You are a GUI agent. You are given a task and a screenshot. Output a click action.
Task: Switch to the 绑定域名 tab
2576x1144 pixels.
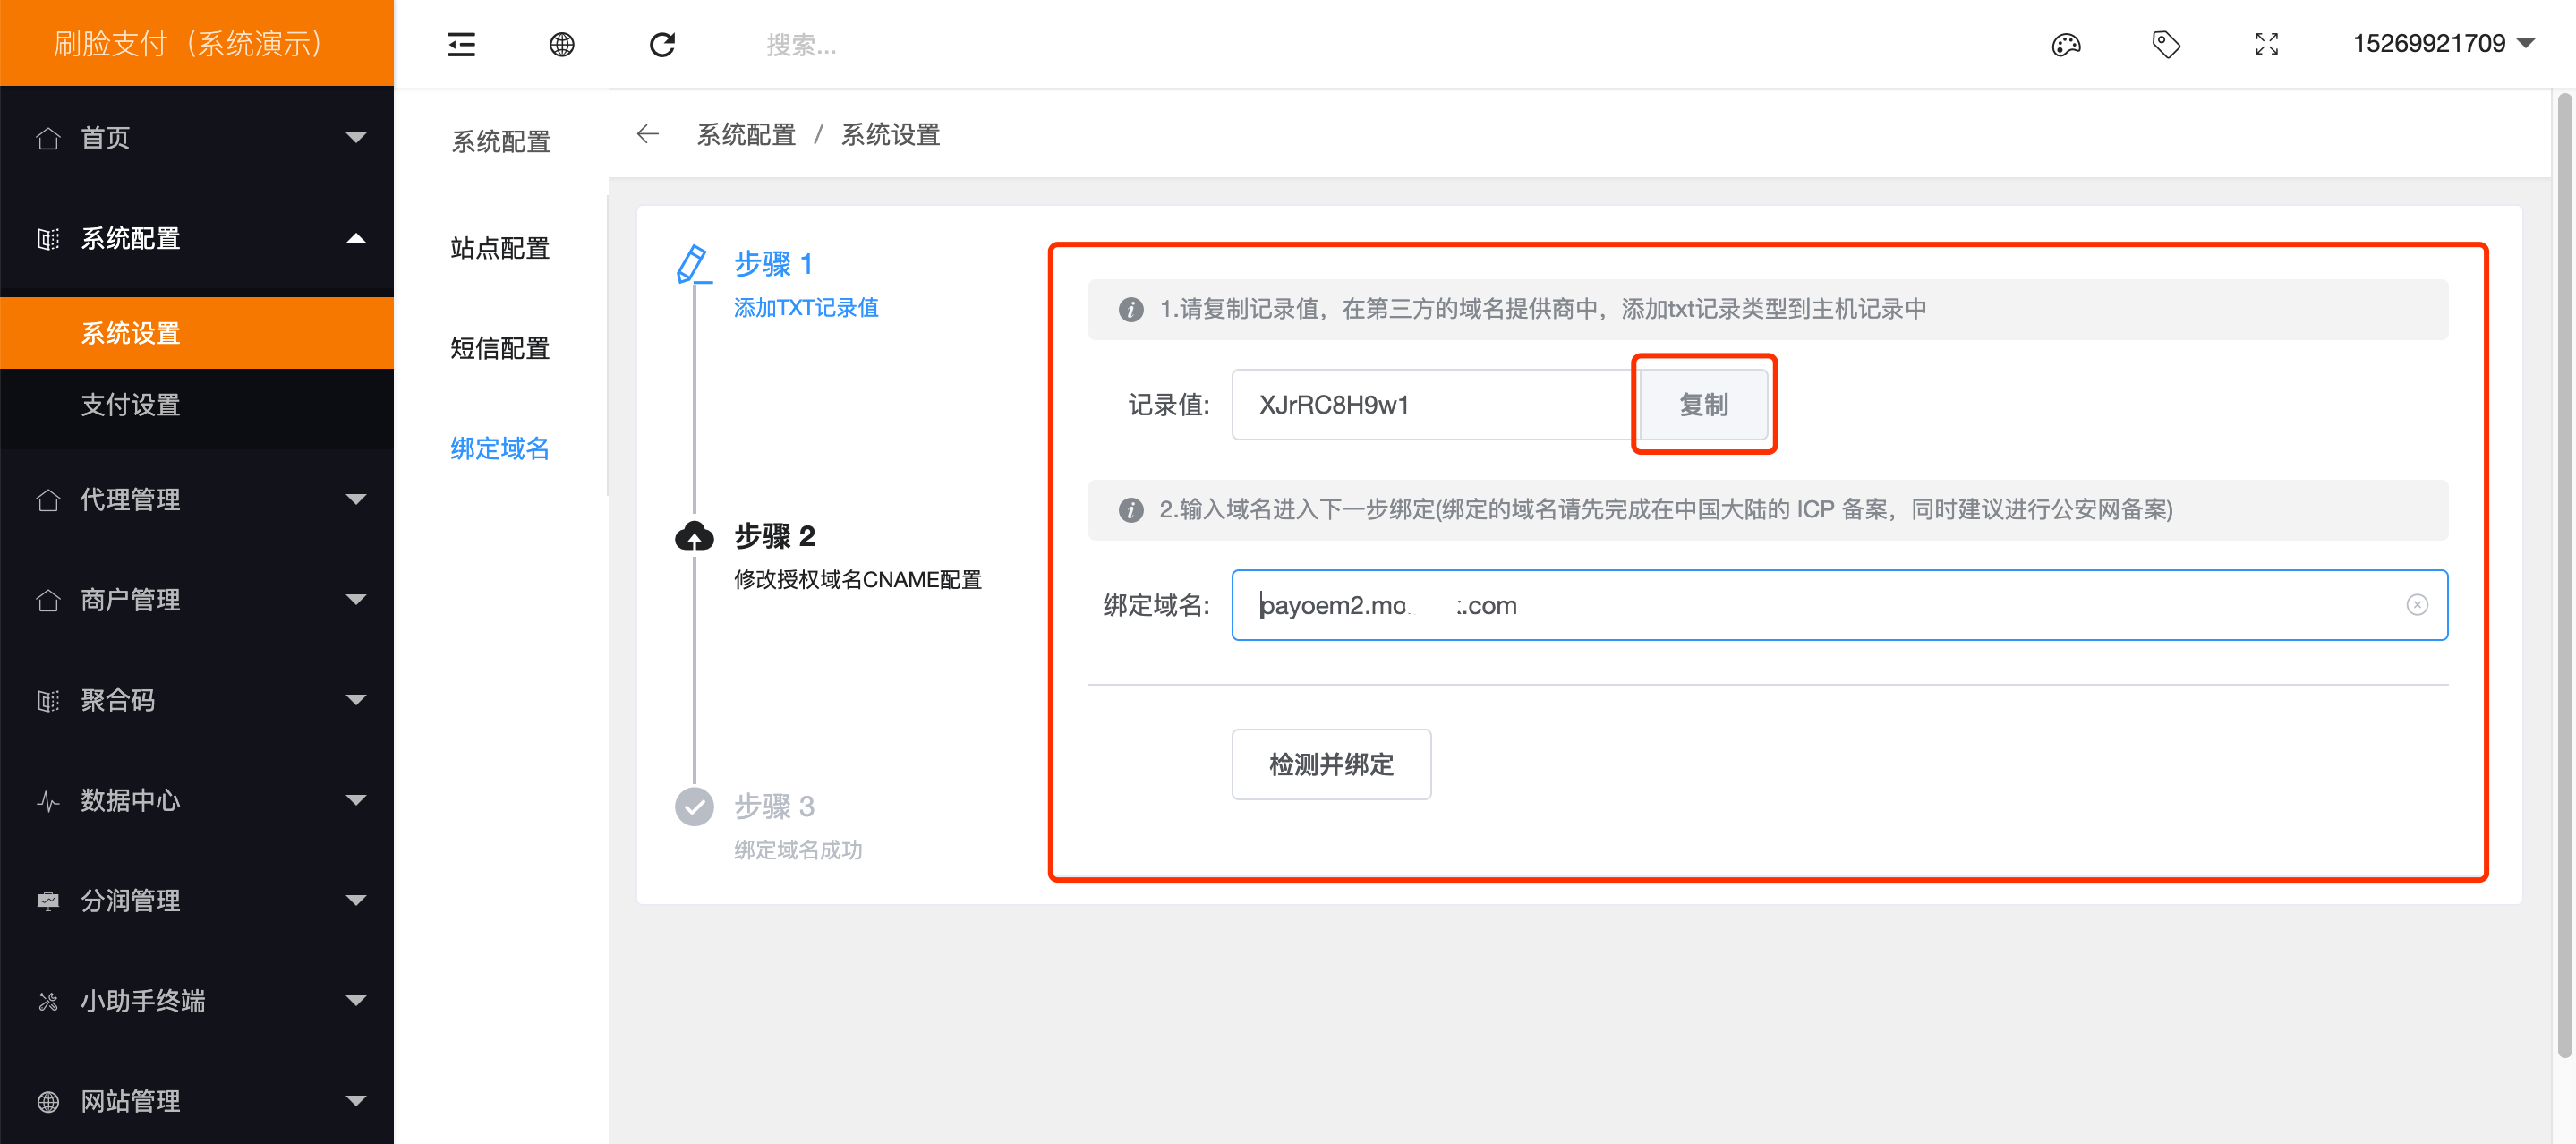(500, 448)
